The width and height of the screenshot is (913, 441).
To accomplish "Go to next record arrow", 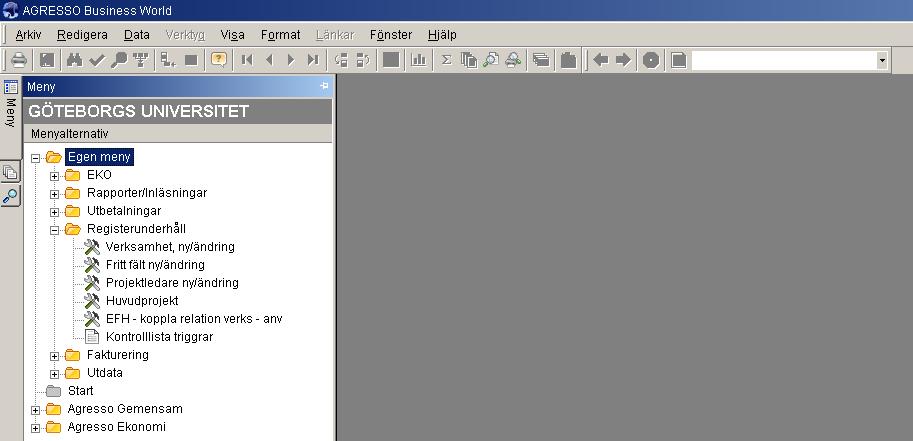I will pyautogui.click(x=291, y=60).
